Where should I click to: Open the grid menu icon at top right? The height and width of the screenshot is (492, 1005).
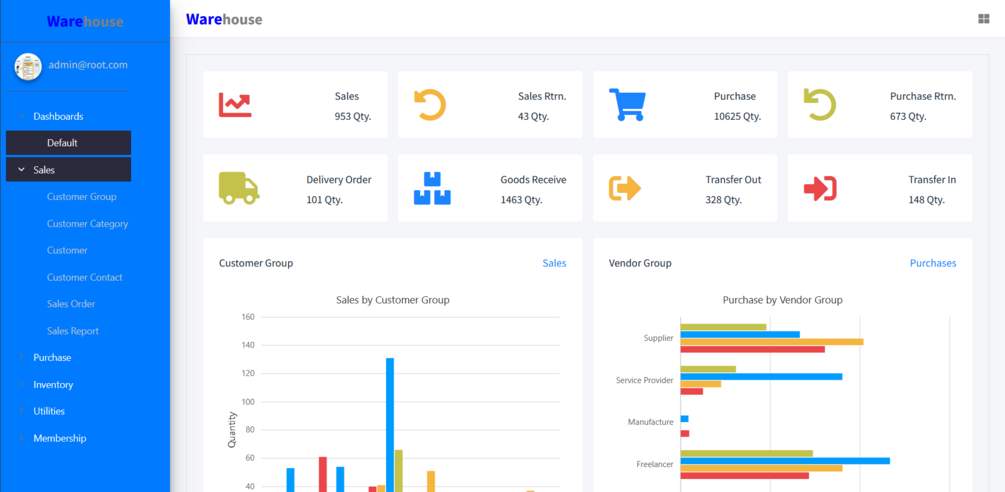click(984, 19)
